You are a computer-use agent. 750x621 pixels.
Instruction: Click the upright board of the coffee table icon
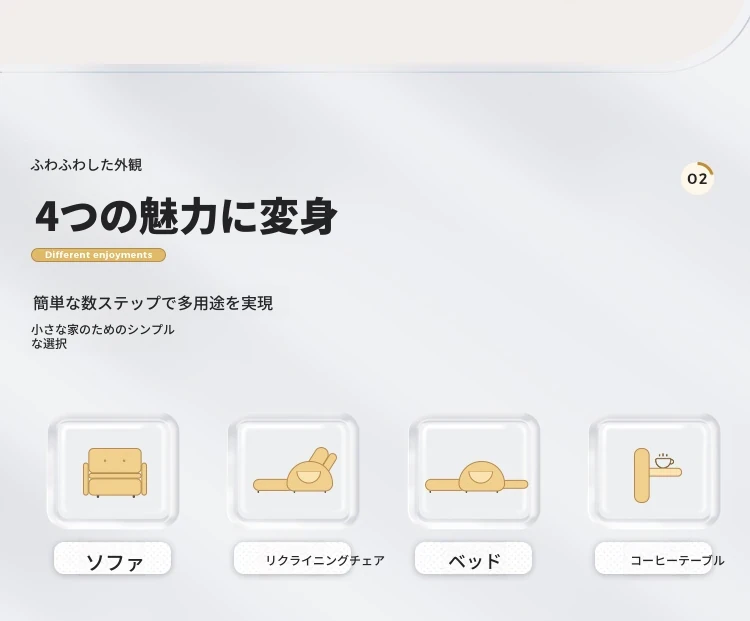[641, 475]
